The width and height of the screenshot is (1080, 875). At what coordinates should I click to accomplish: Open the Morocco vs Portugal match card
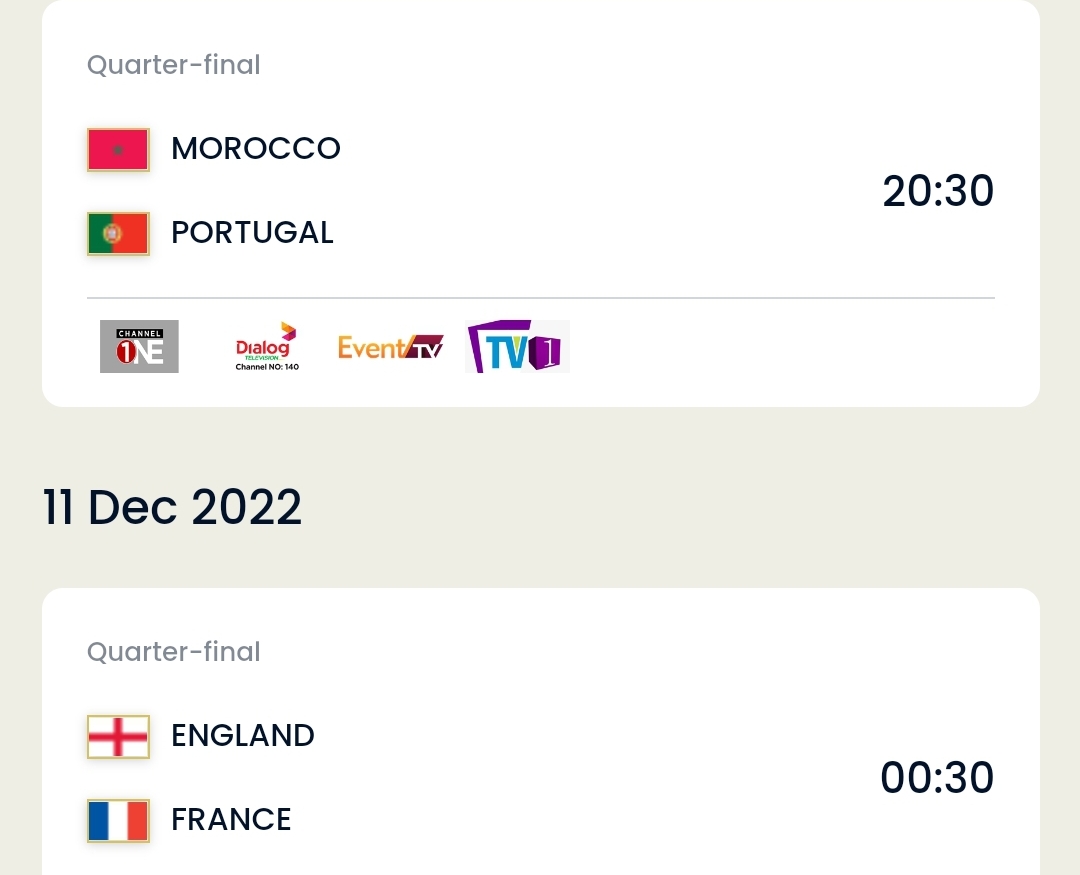[x=541, y=203]
